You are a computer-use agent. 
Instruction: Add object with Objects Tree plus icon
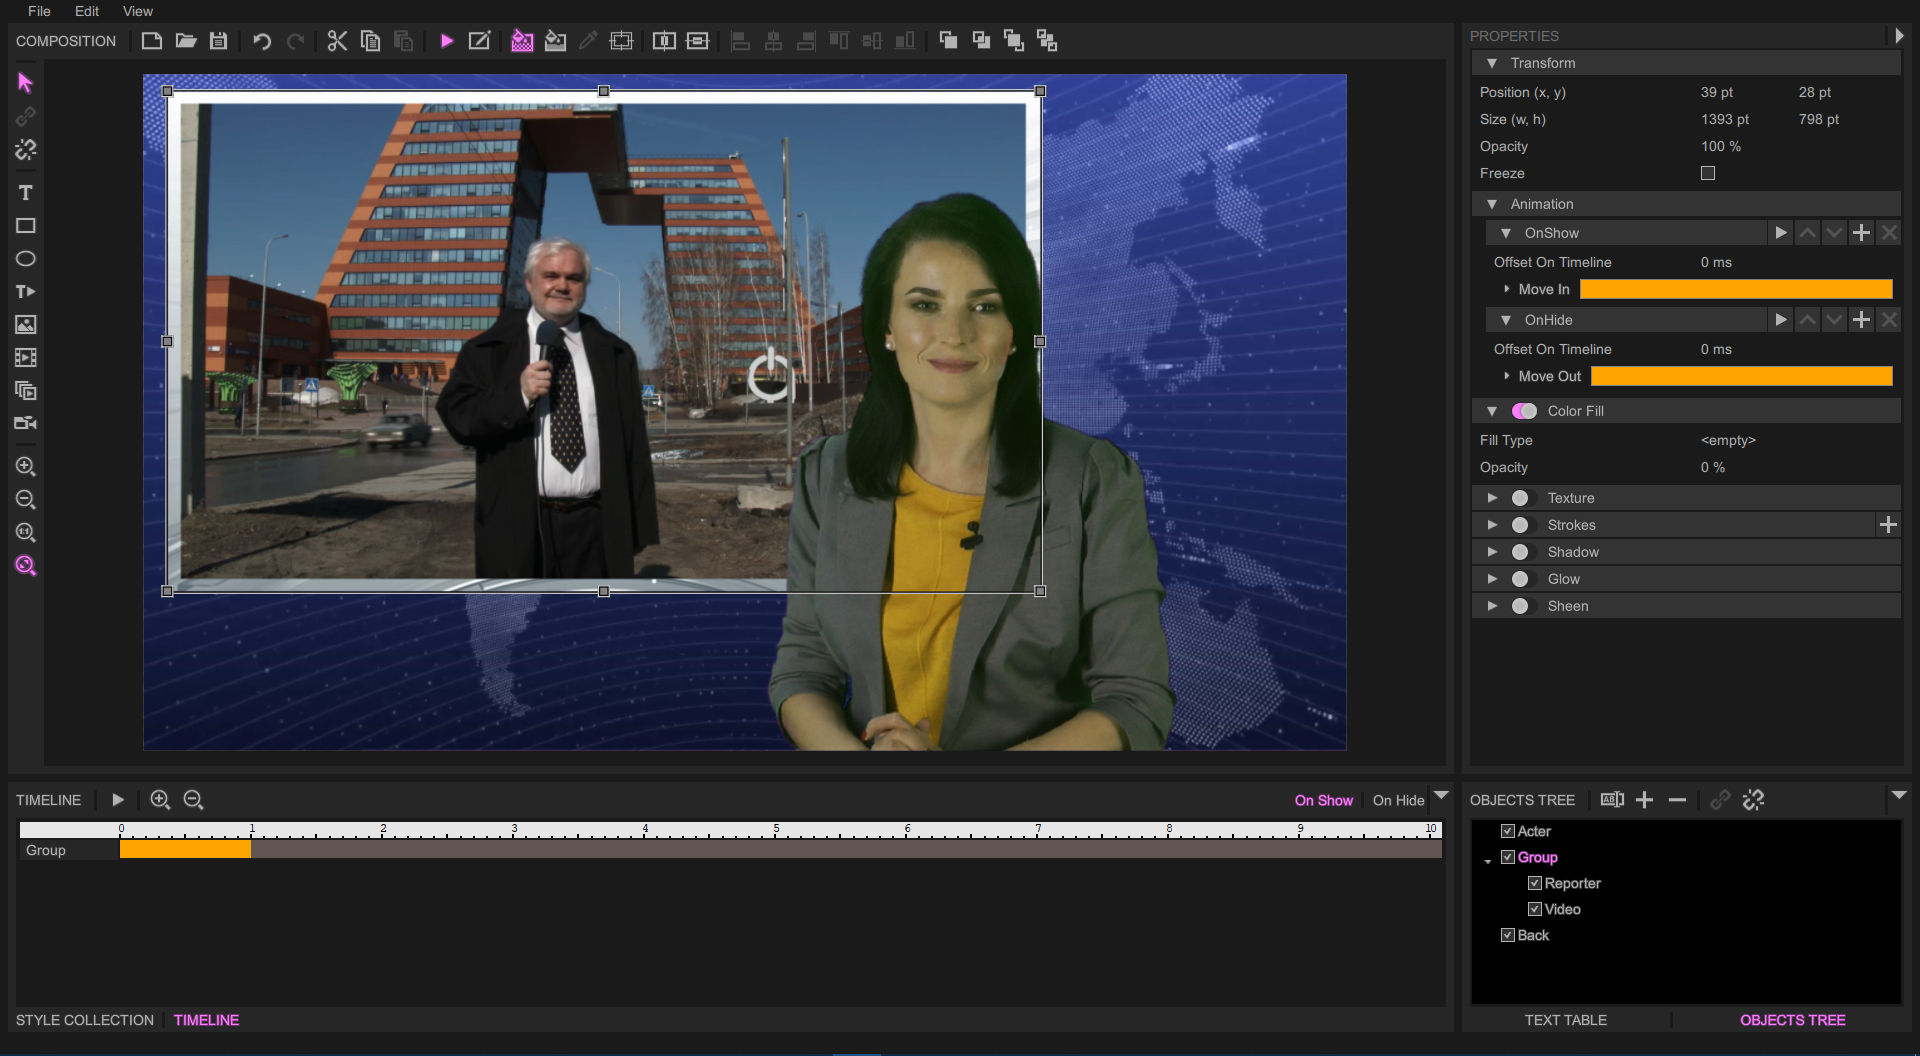[x=1645, y=800]
